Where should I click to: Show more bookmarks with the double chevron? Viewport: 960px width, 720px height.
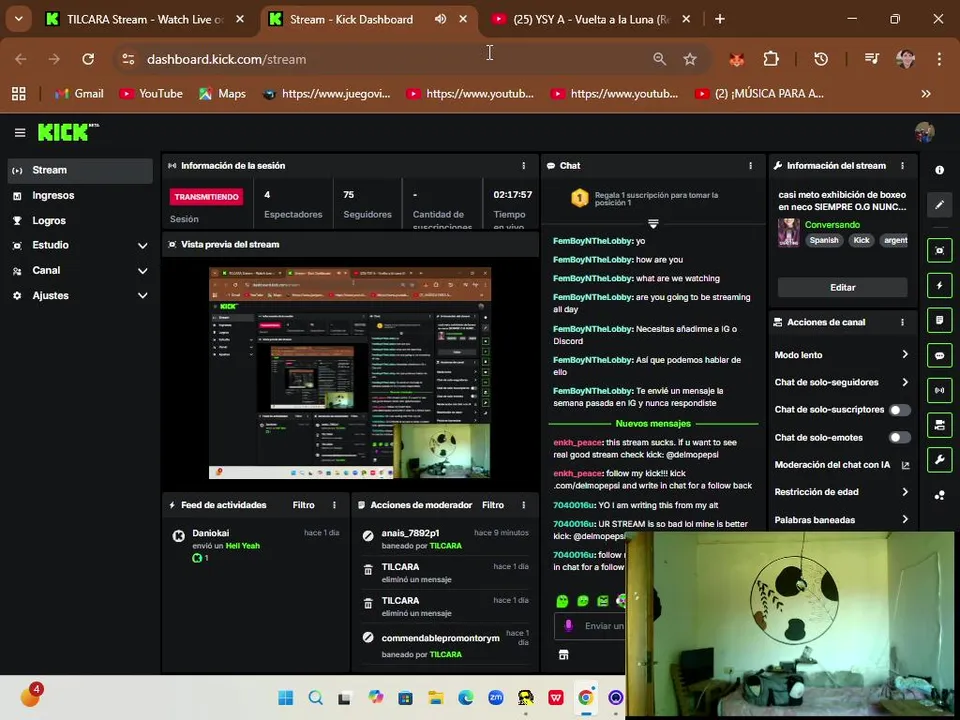[926, 94]
